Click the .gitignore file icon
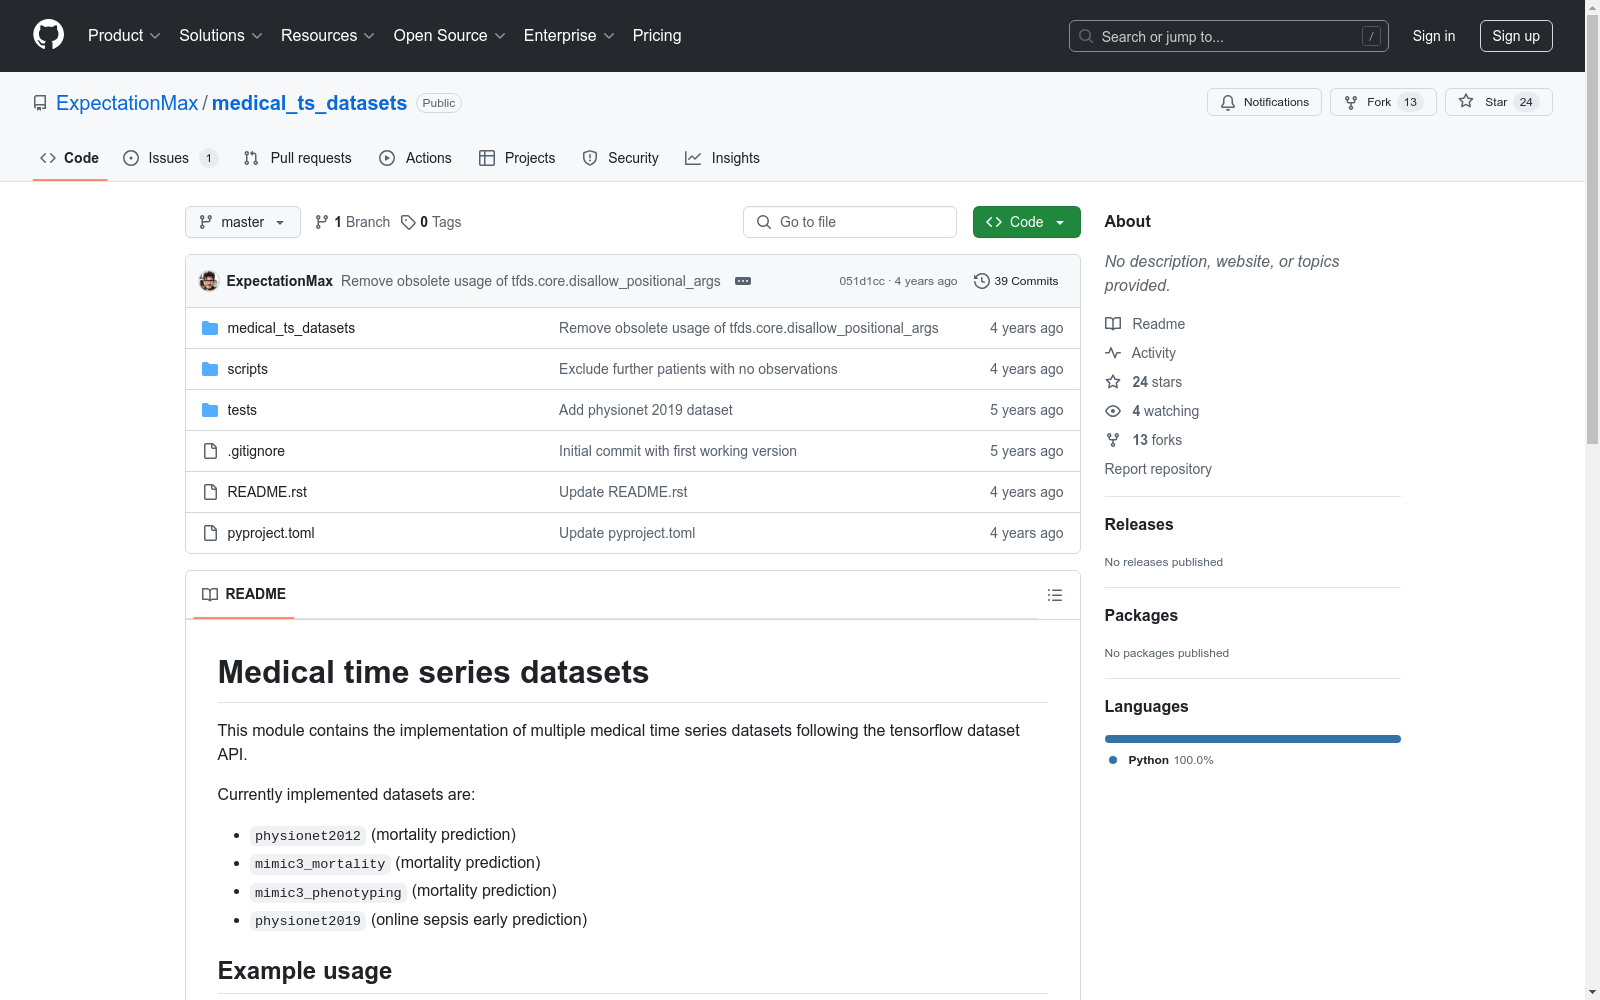1600x1000 pixels. pos(210,451)
